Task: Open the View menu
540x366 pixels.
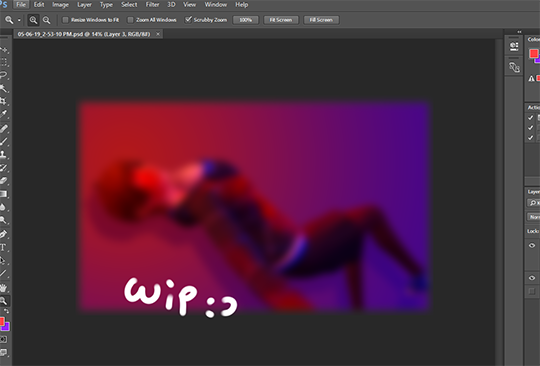Action: 189,5
